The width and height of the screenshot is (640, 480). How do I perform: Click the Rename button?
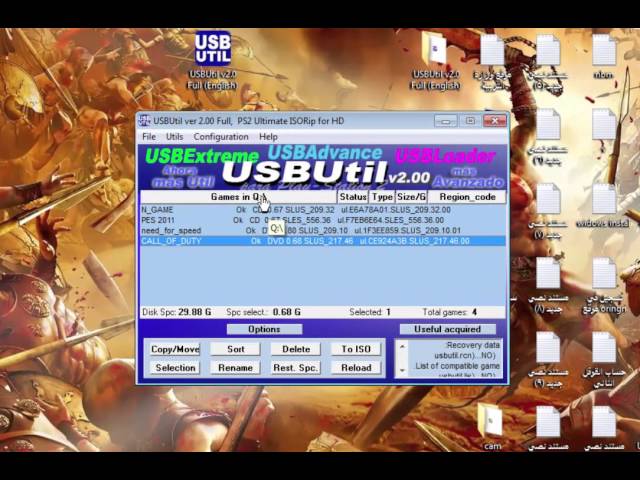236,368
